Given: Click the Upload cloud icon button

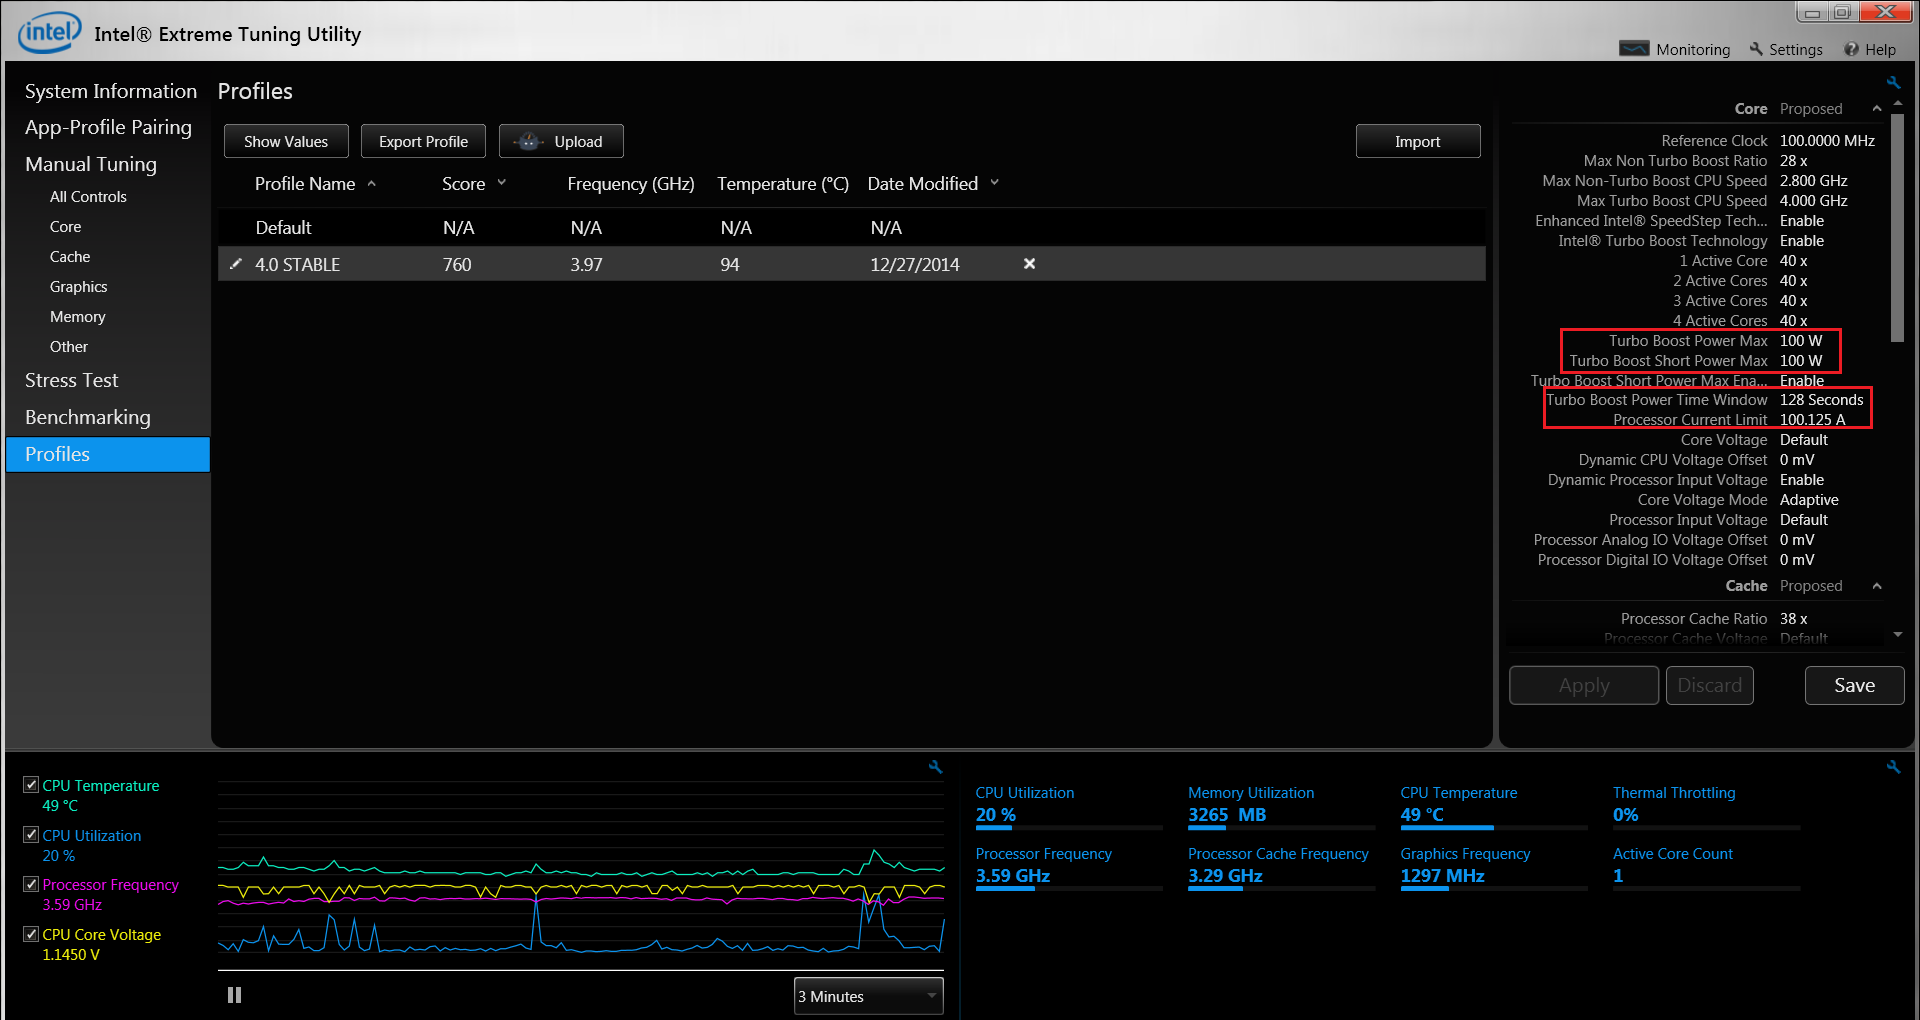Looking at the screenshot, I should click(x=561, y=141).
